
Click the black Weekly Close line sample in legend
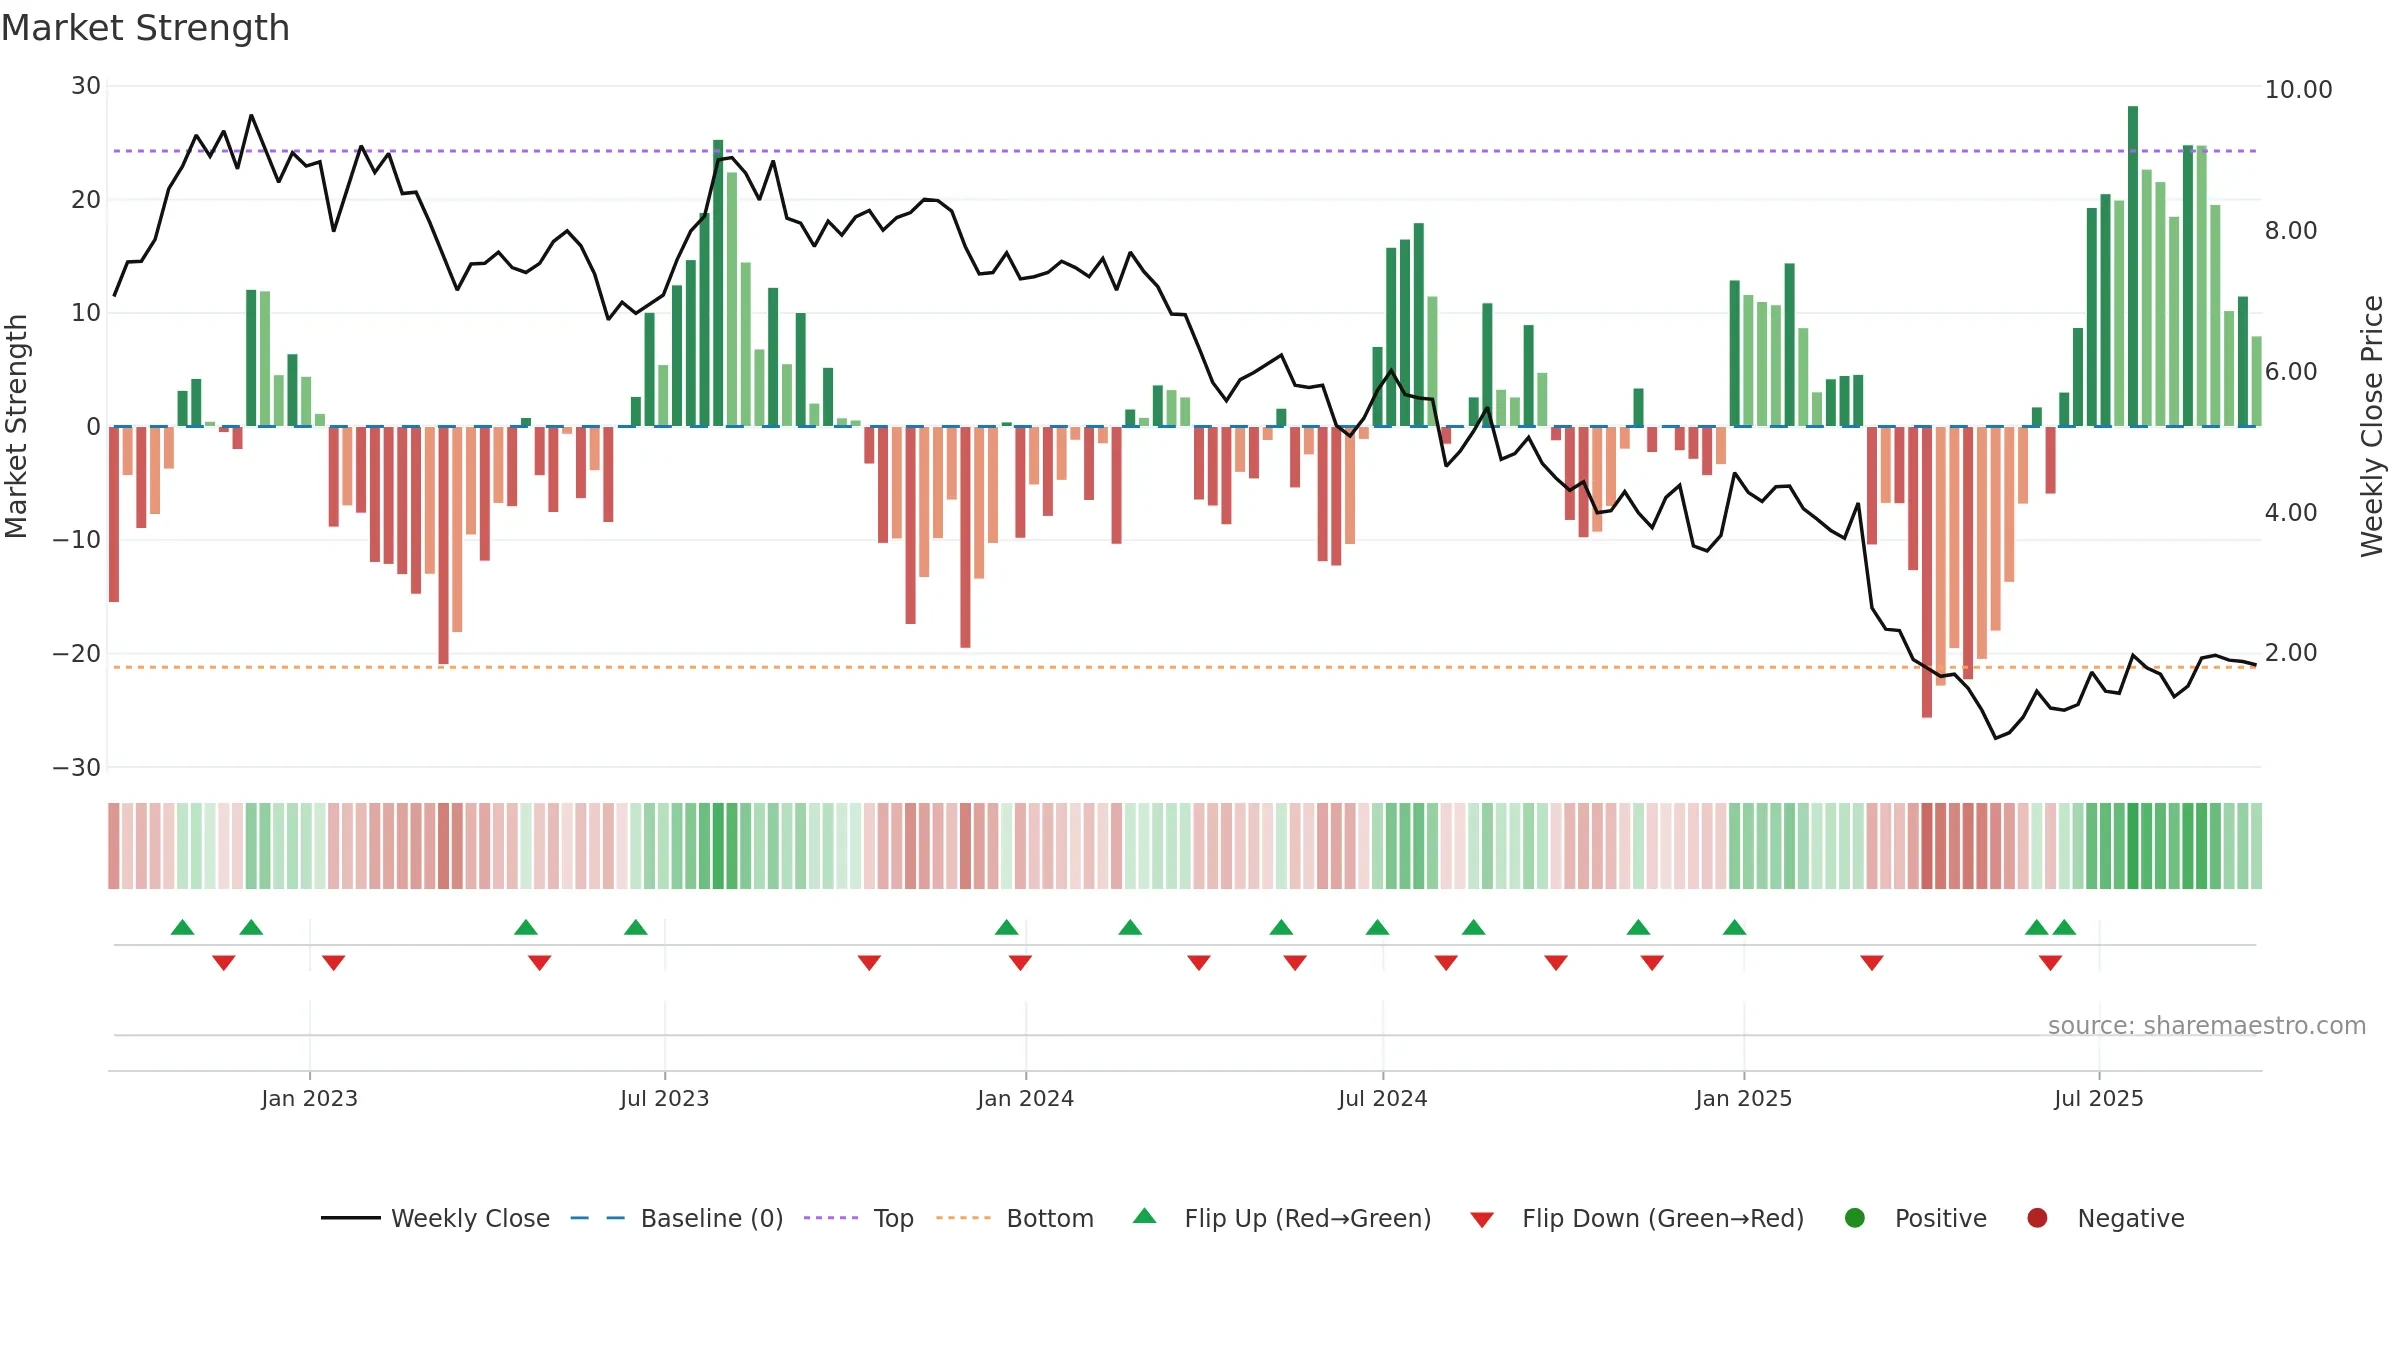tap(350, 1218)
